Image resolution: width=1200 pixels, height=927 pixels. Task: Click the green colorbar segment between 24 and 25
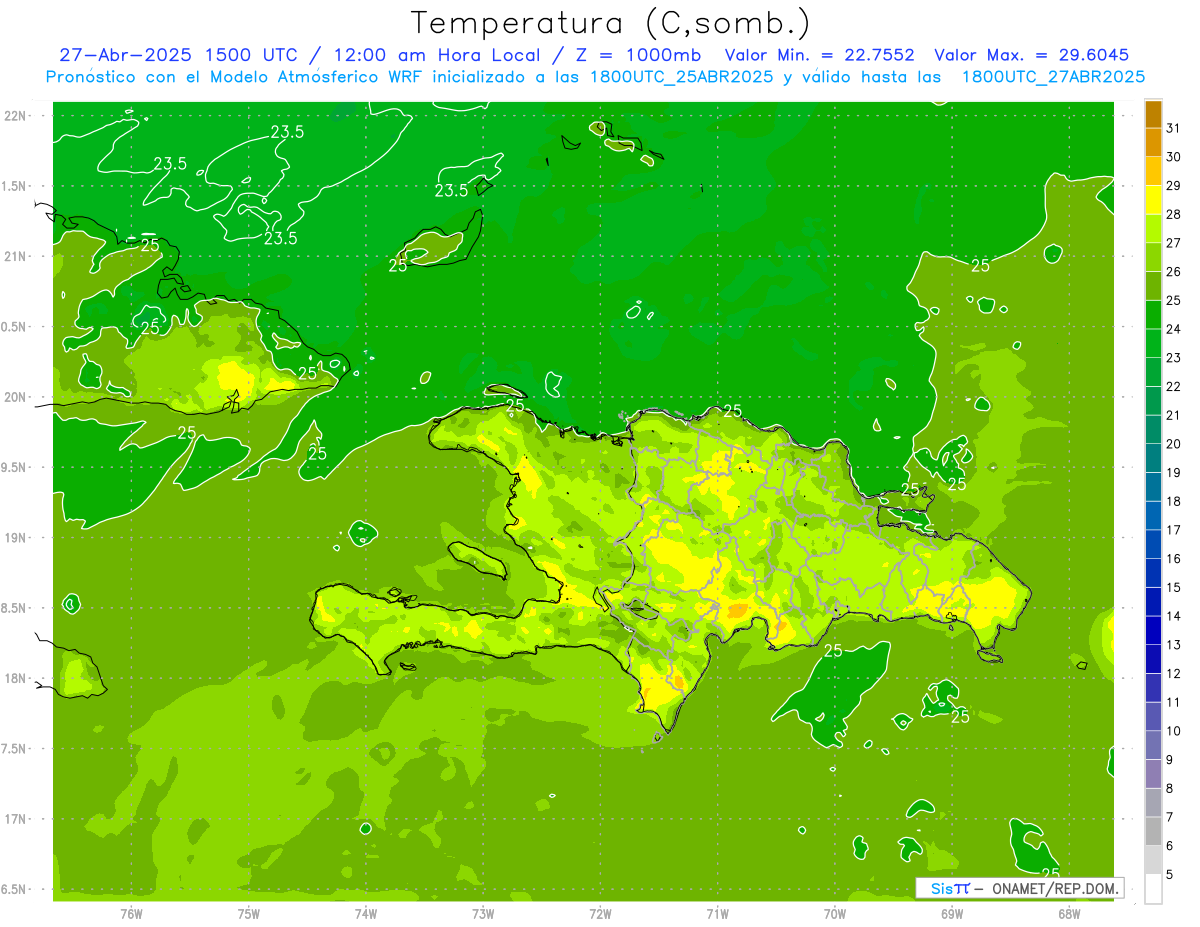point(1153,315)
